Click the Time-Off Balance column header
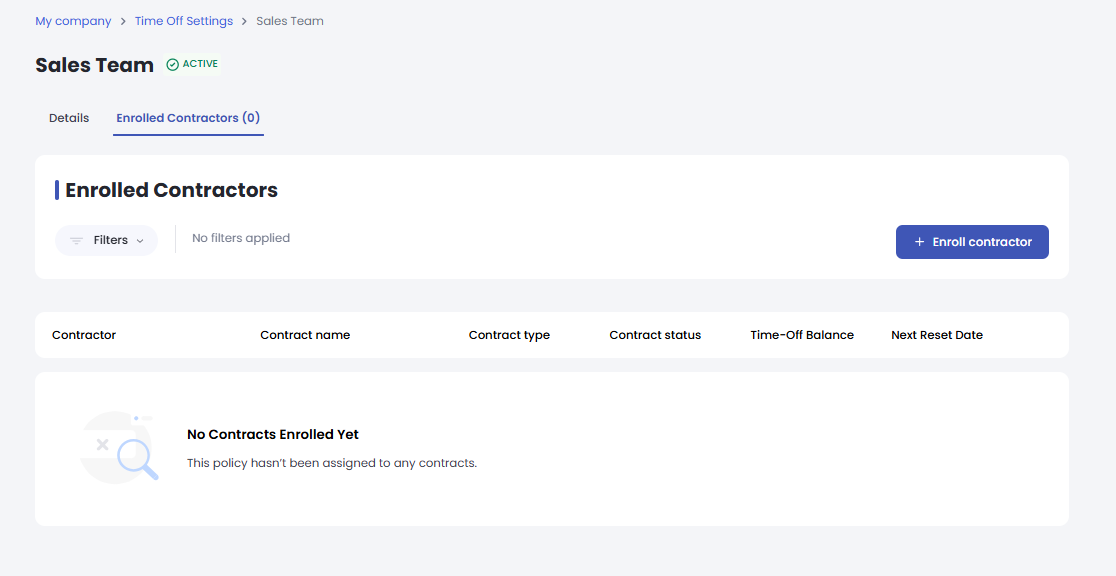 (x=802, y=335)
